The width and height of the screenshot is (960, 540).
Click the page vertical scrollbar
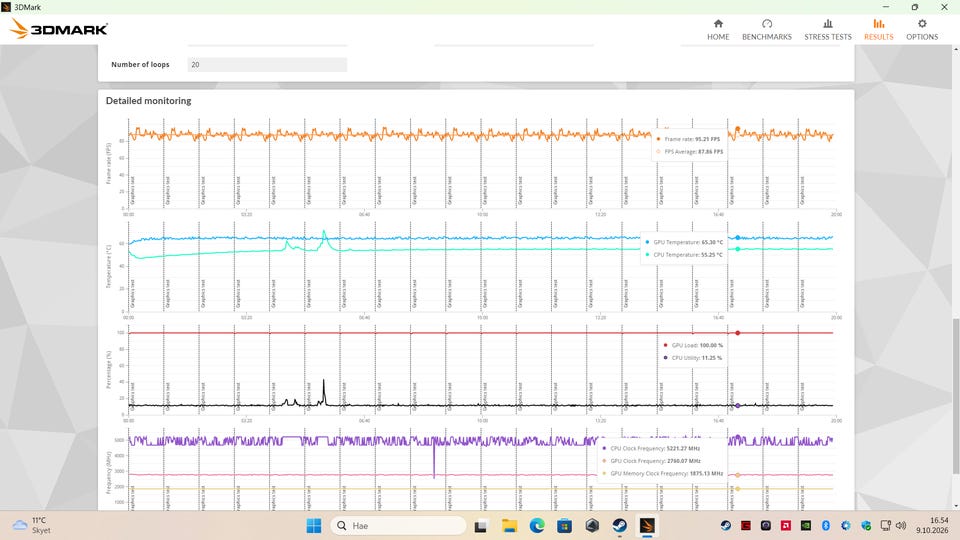956,397
